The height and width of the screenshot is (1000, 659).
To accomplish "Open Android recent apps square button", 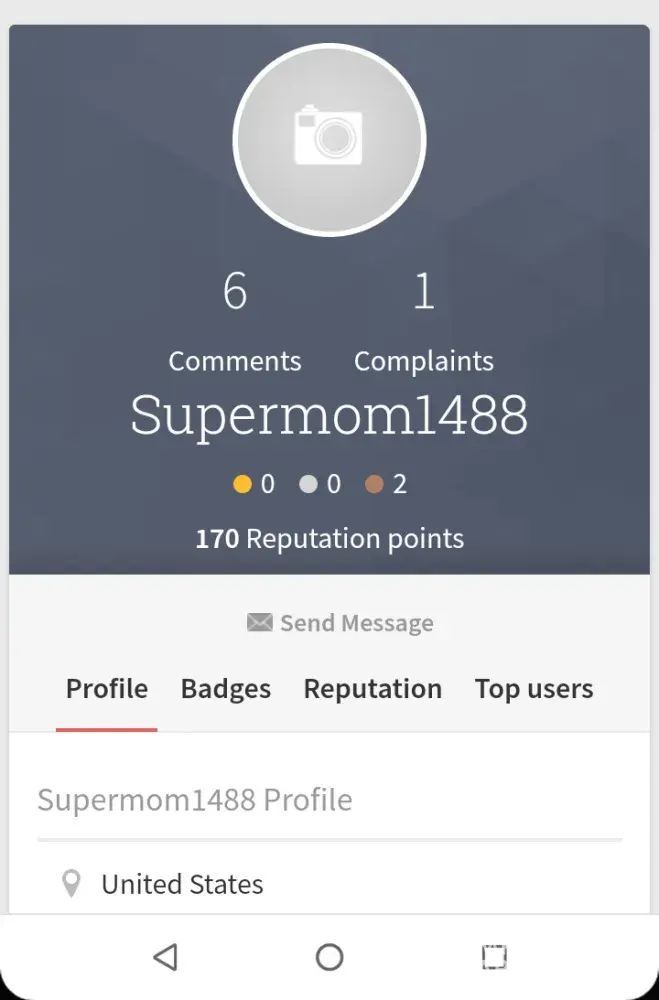I will (x=494, y=957).
